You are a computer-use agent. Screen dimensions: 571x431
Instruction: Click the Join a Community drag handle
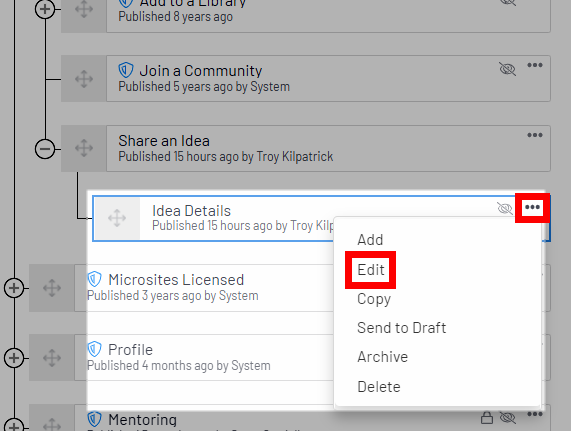[x=84, y=79]
